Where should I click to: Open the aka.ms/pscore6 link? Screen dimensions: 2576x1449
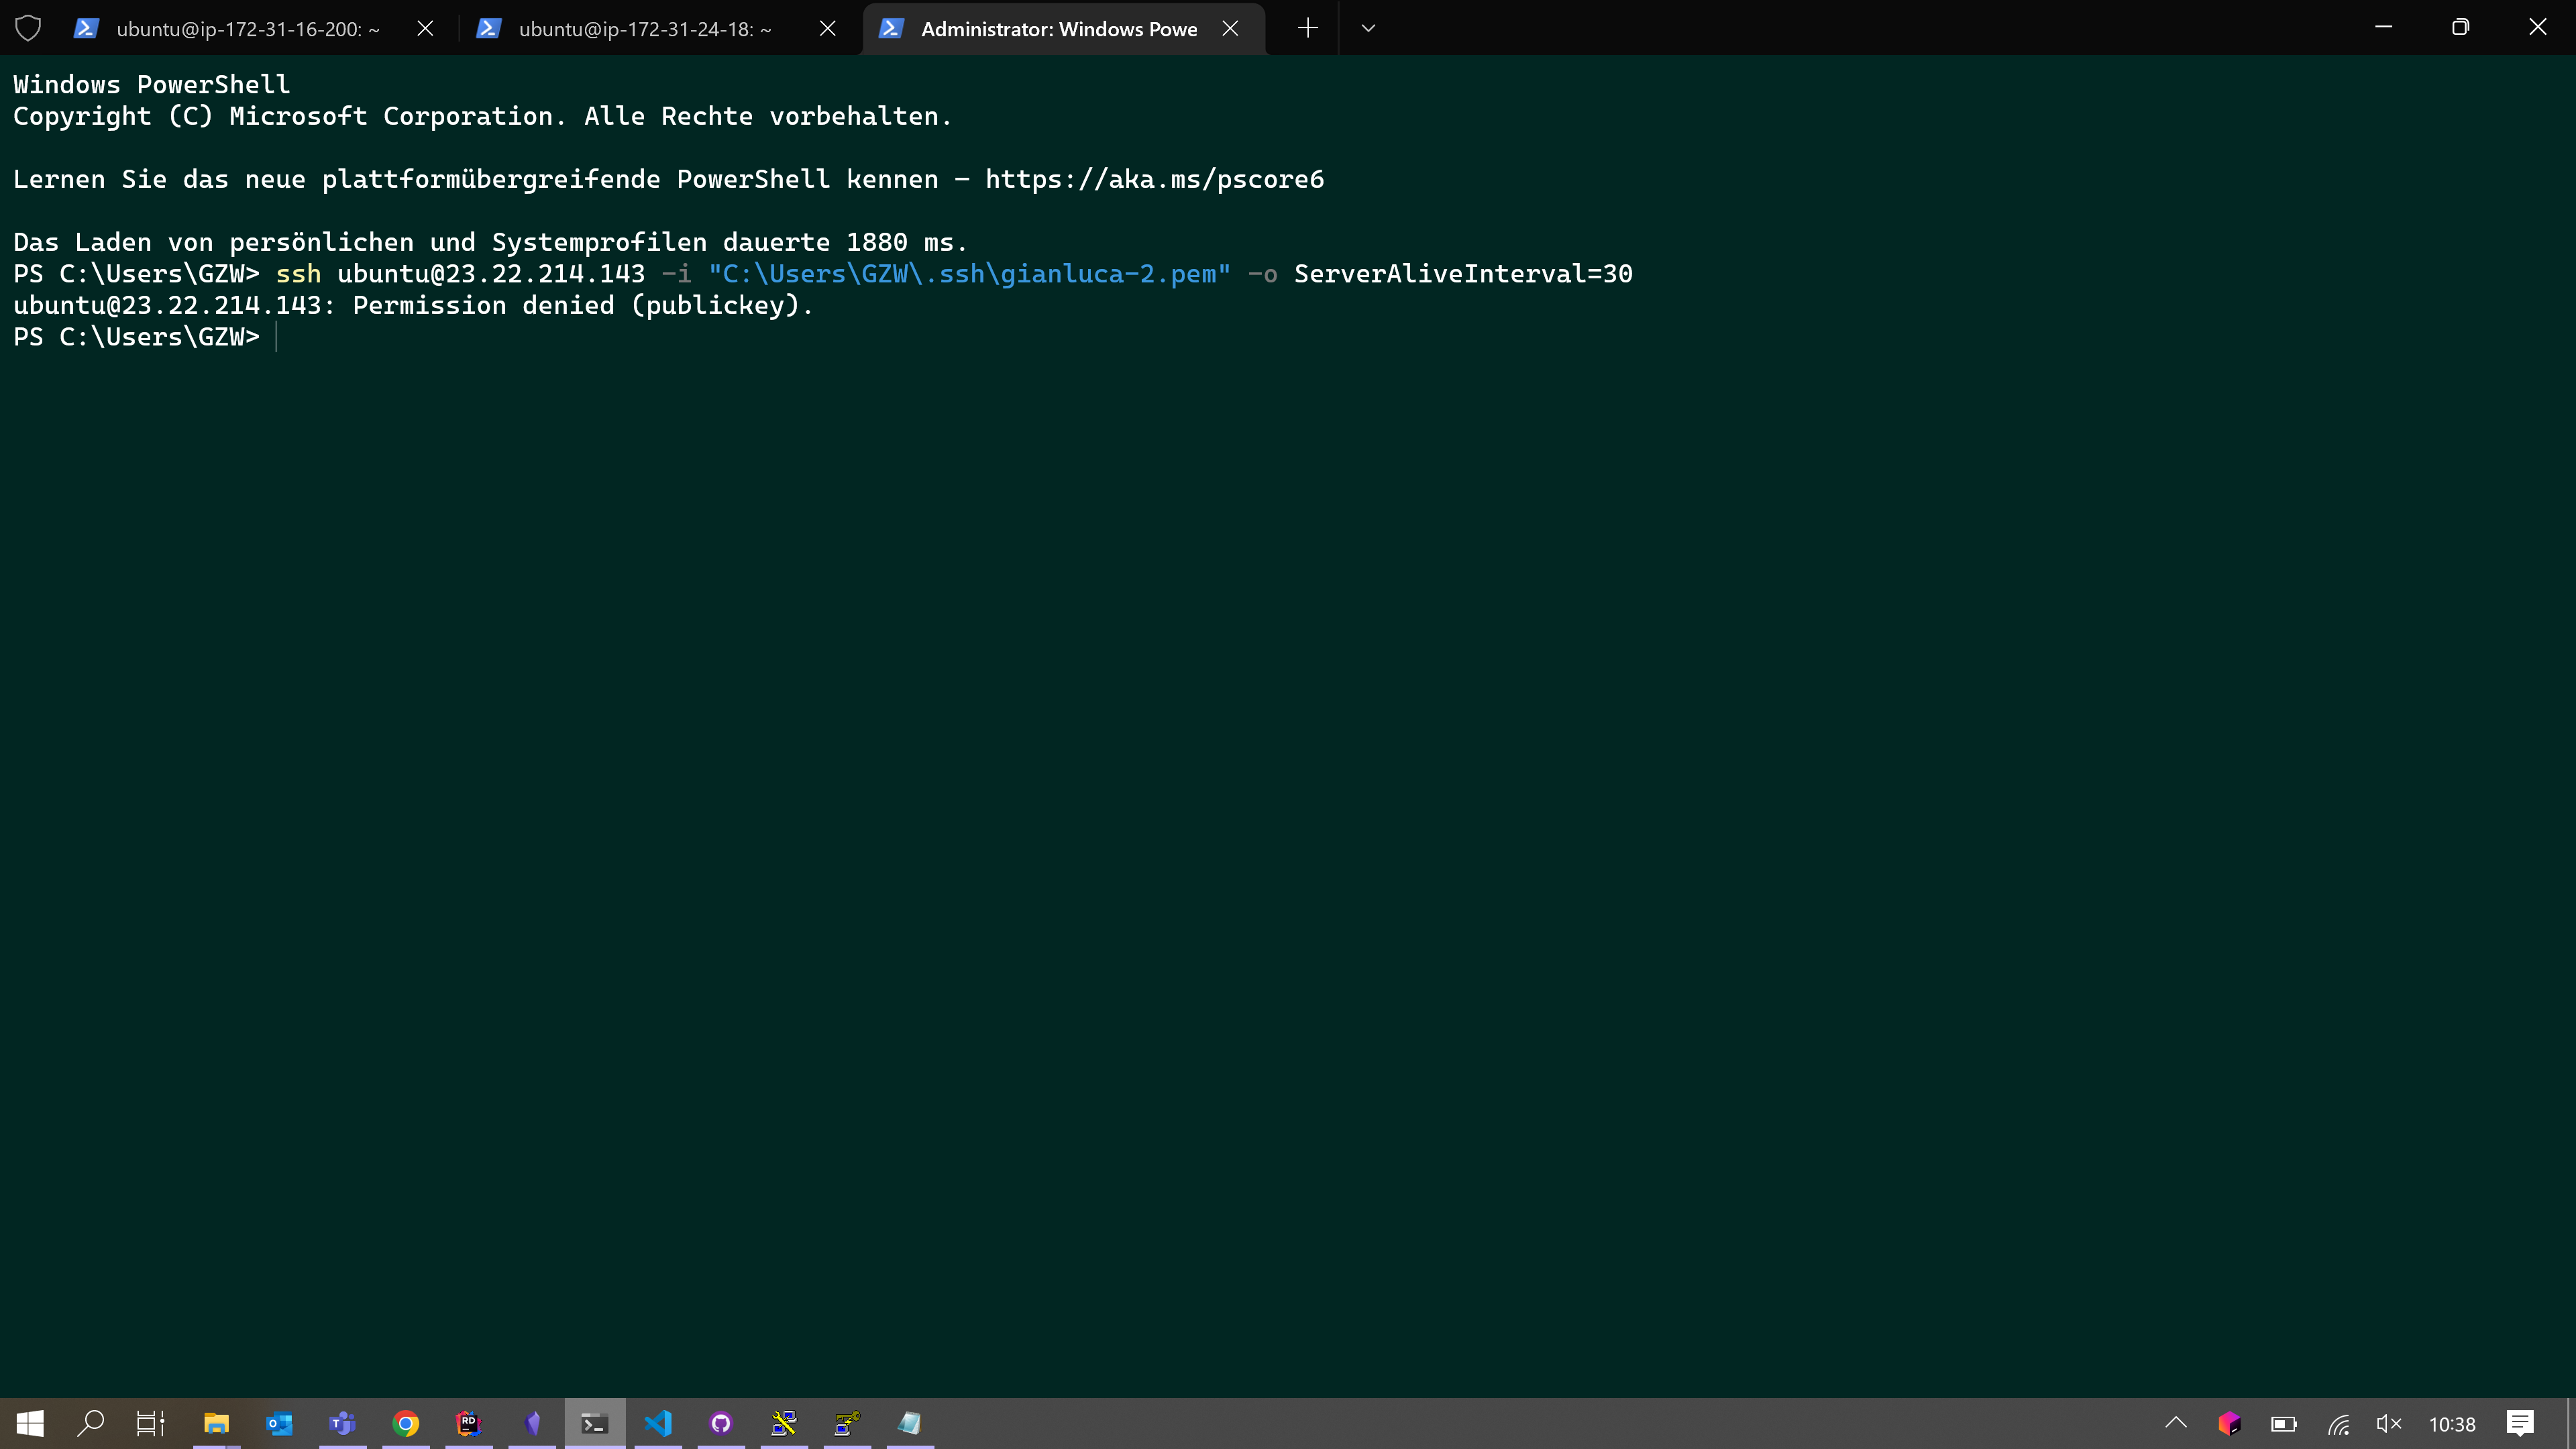point(1154,179)
